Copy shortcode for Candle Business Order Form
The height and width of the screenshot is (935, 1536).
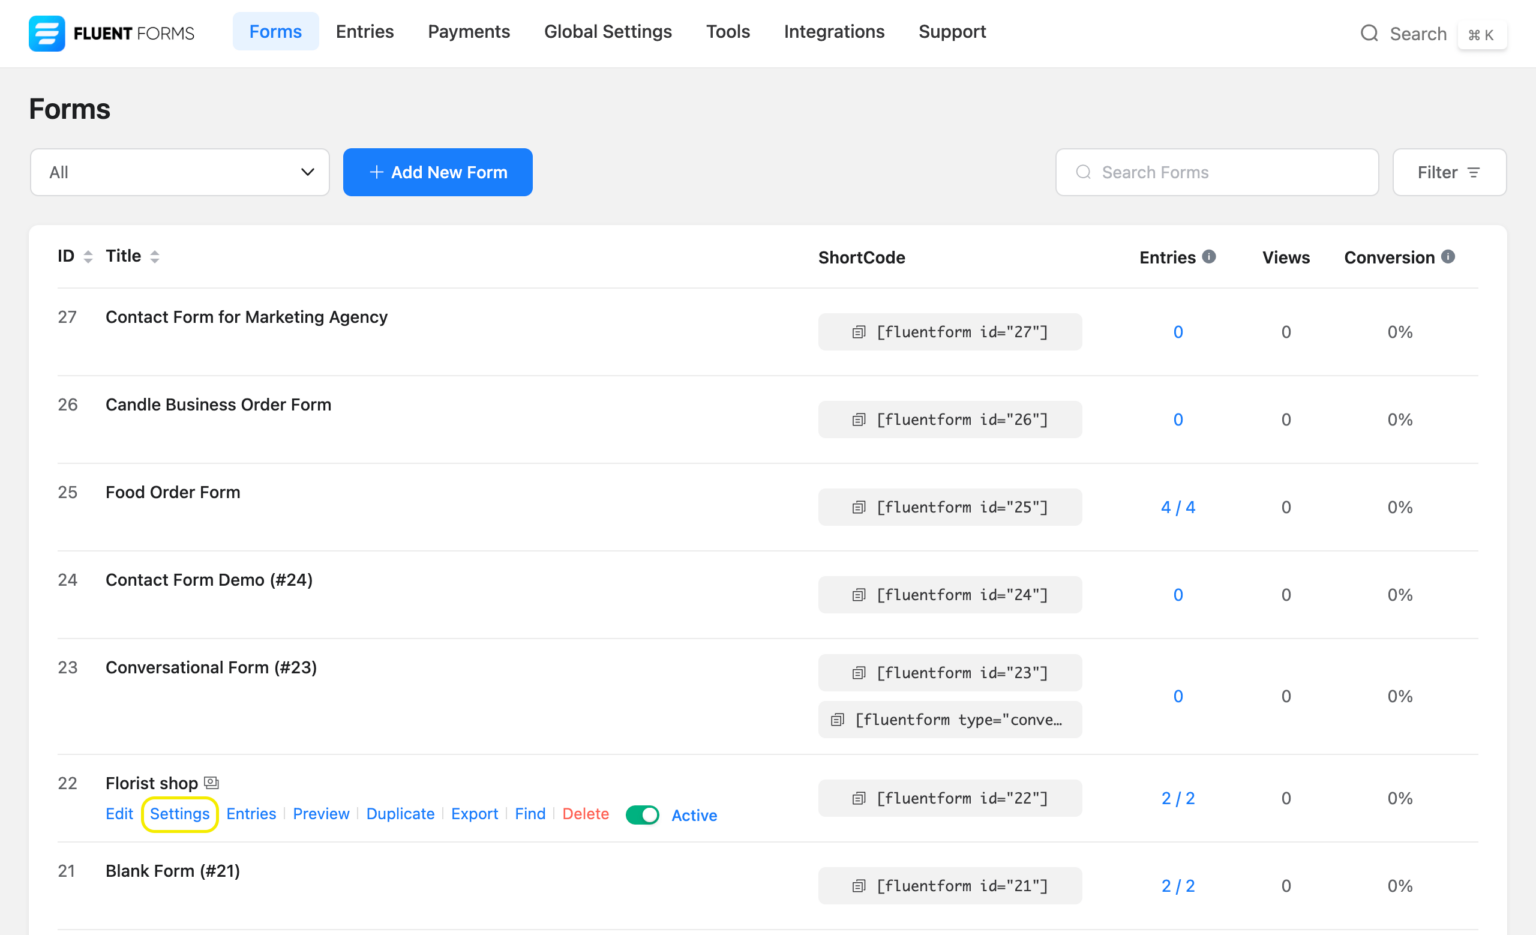click(x=858, y=419)
